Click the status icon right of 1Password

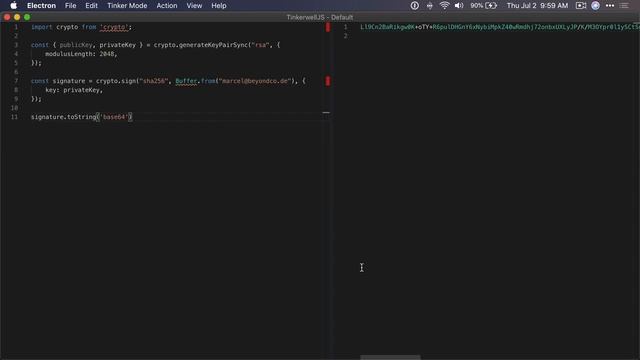coord(429,6)
